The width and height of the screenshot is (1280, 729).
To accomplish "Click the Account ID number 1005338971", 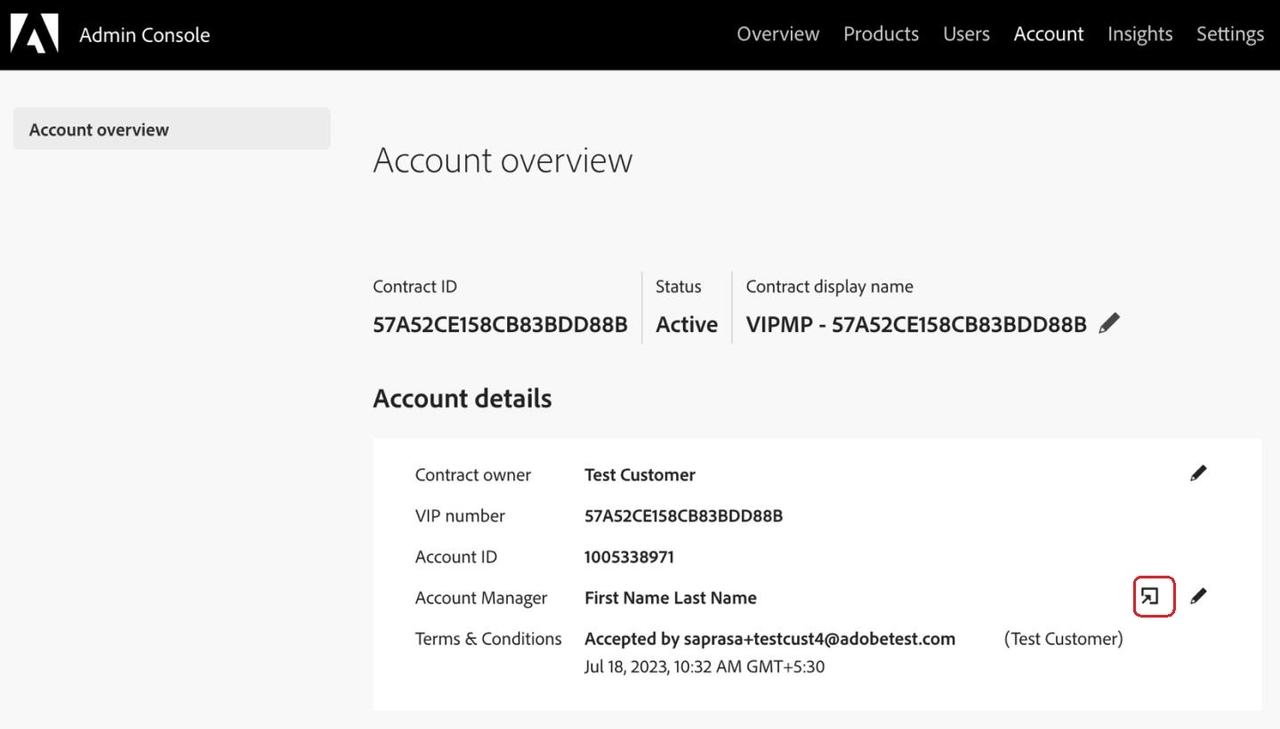I will (629, 557).
